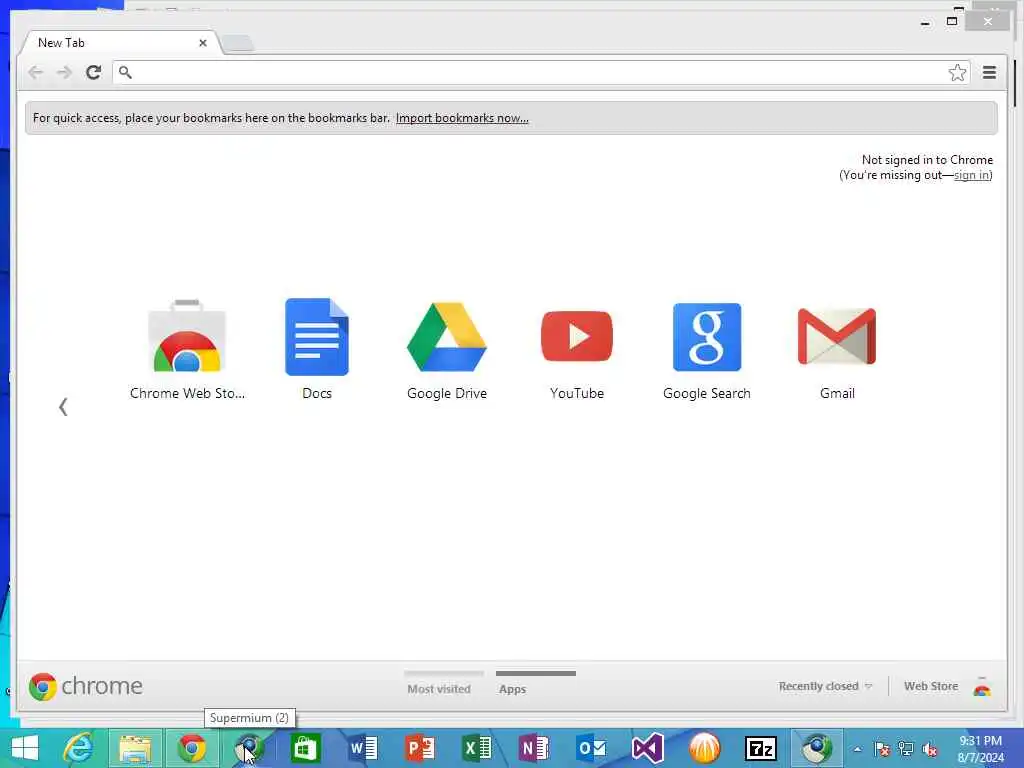Go to the previous apps page with the left chevron
The height and width of the screenshot is (768, 1024).
tap(63, 407)
